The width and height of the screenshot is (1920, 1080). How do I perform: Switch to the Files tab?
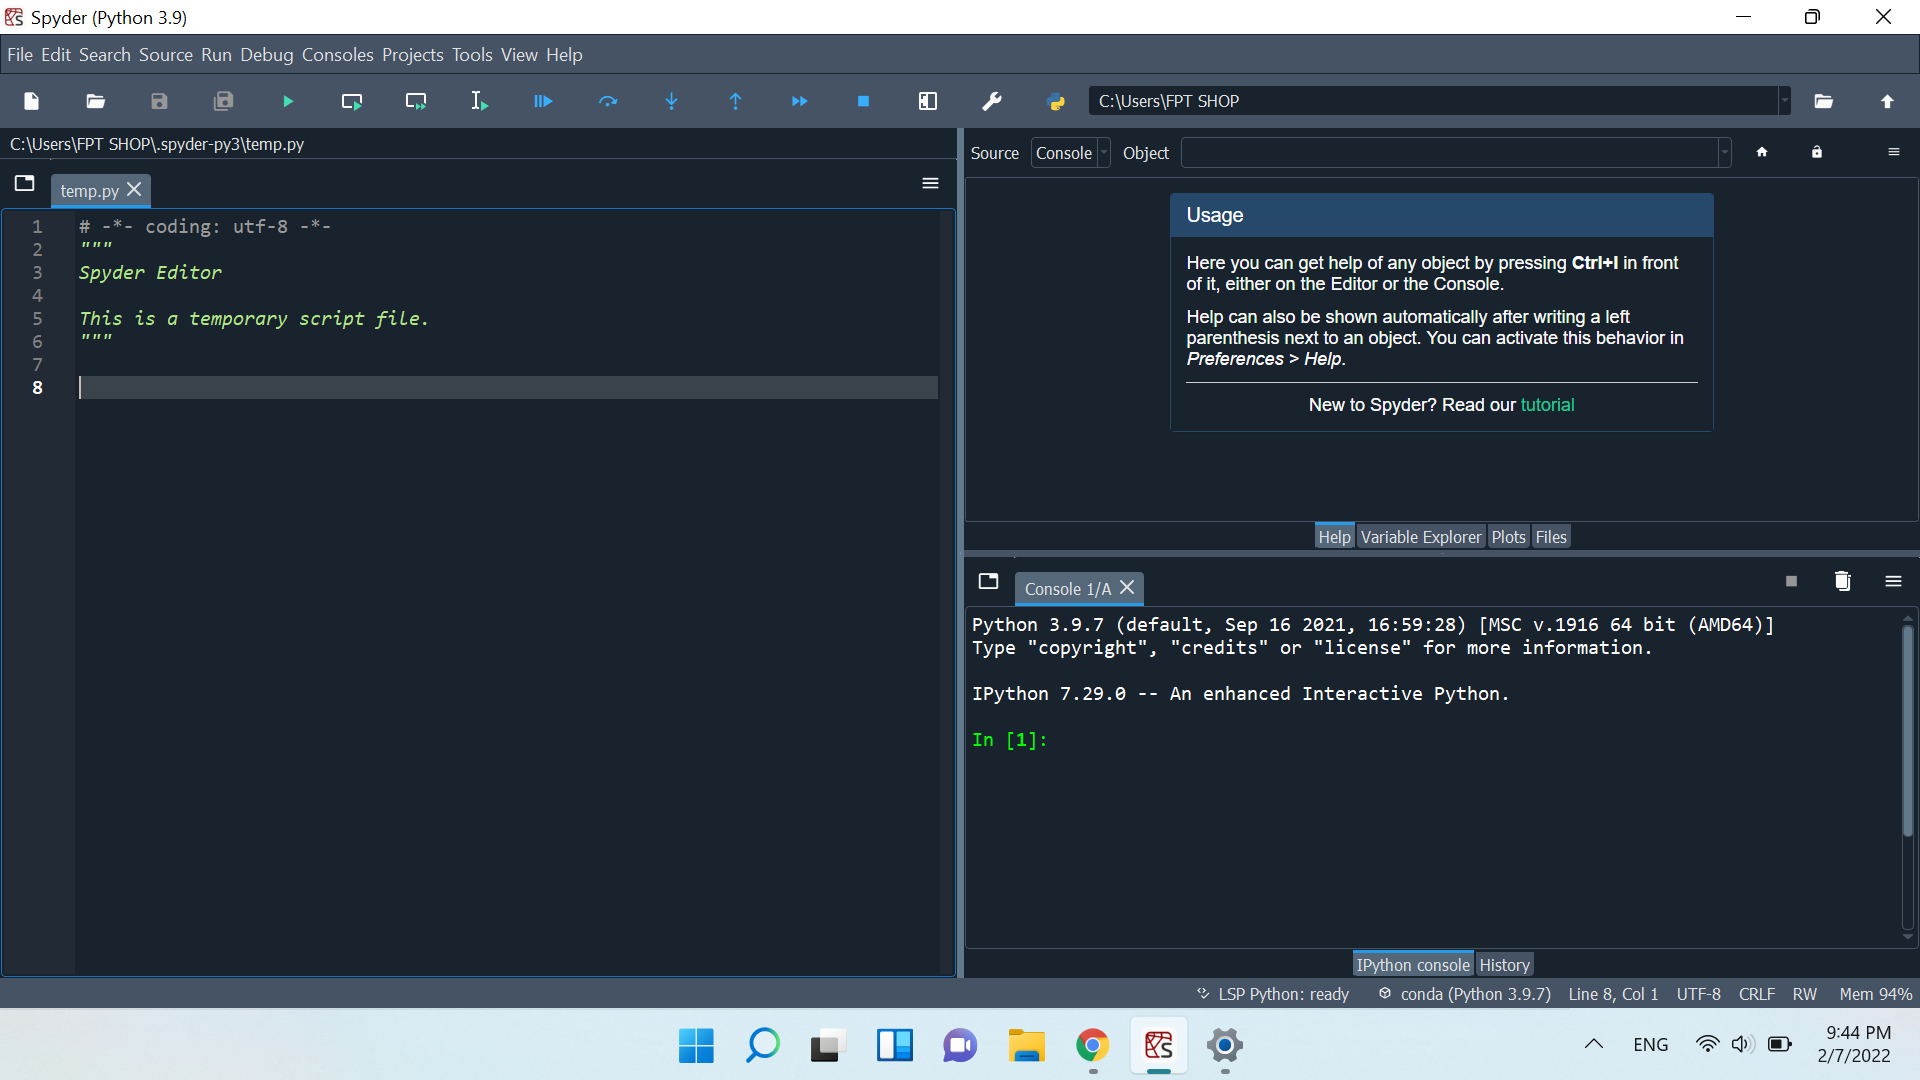click(x=1551, y=537)
